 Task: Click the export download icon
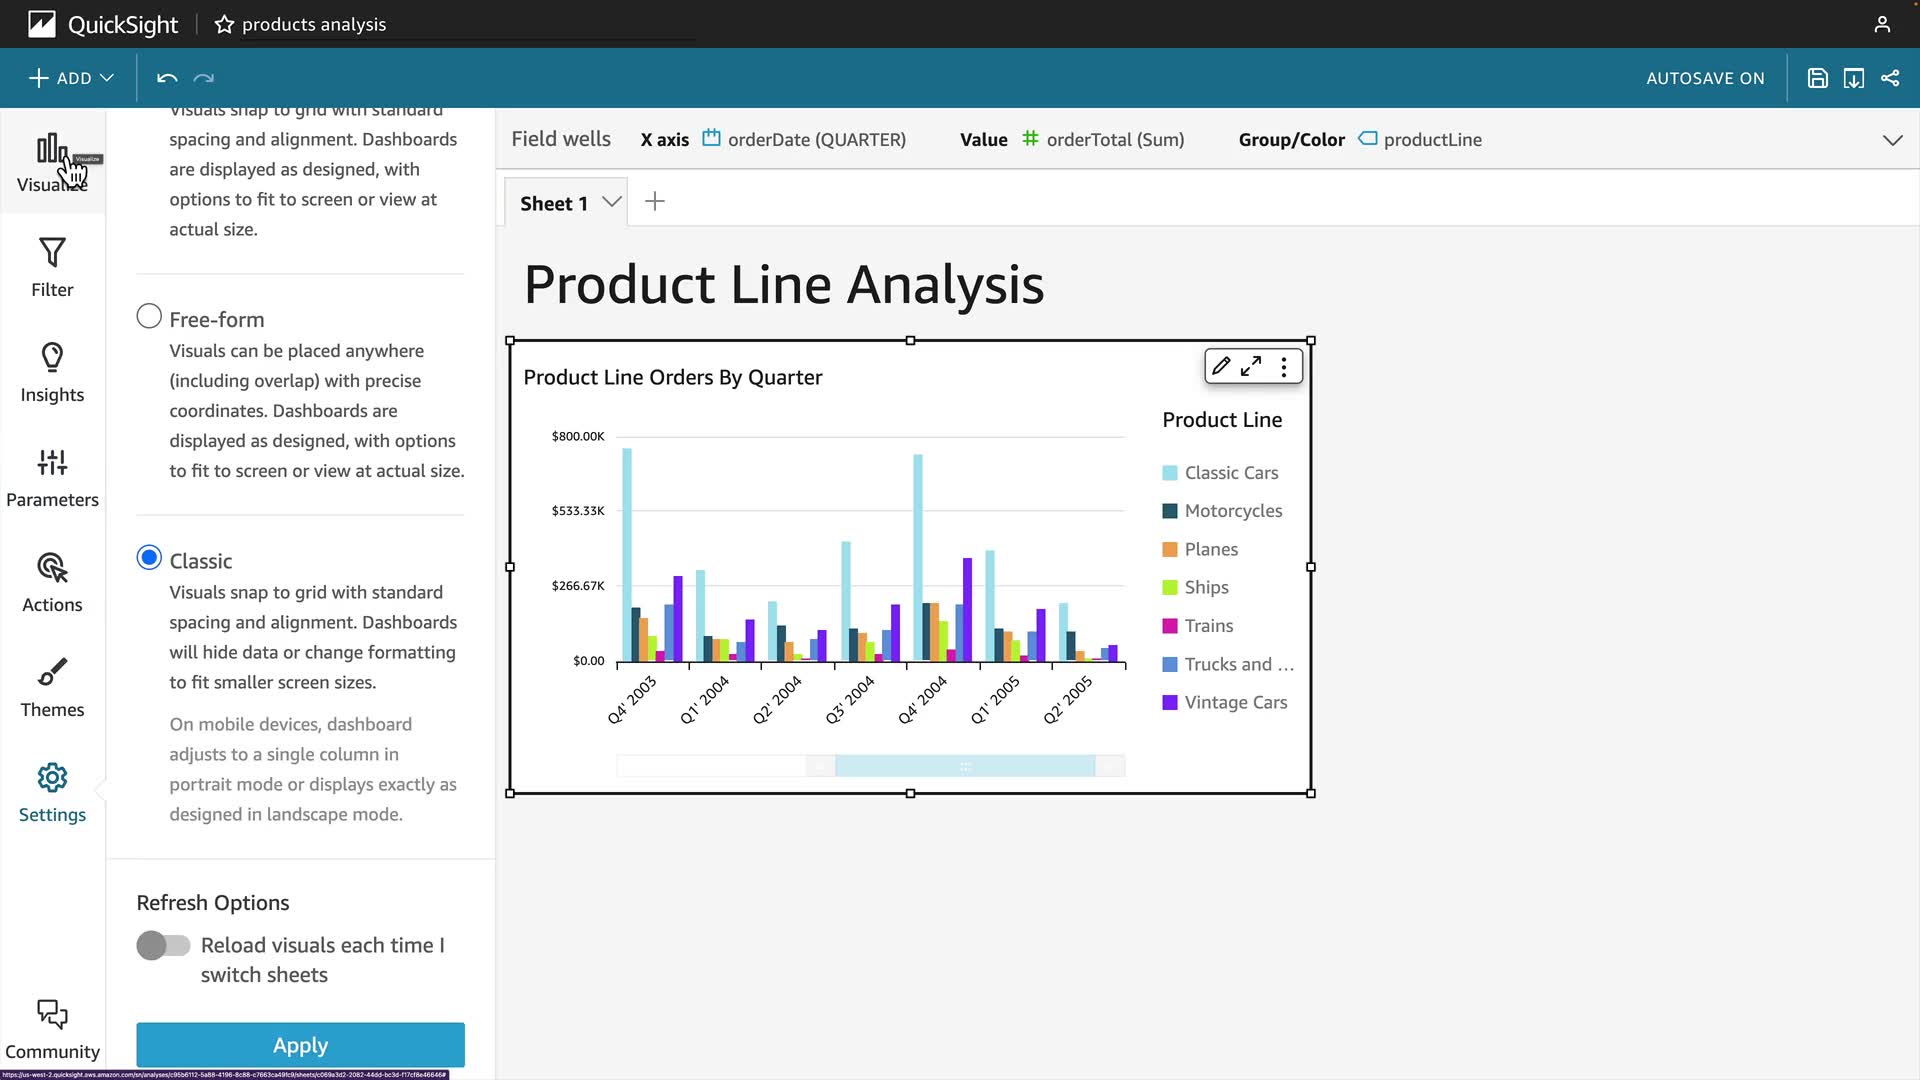[x=1853, y=78]
